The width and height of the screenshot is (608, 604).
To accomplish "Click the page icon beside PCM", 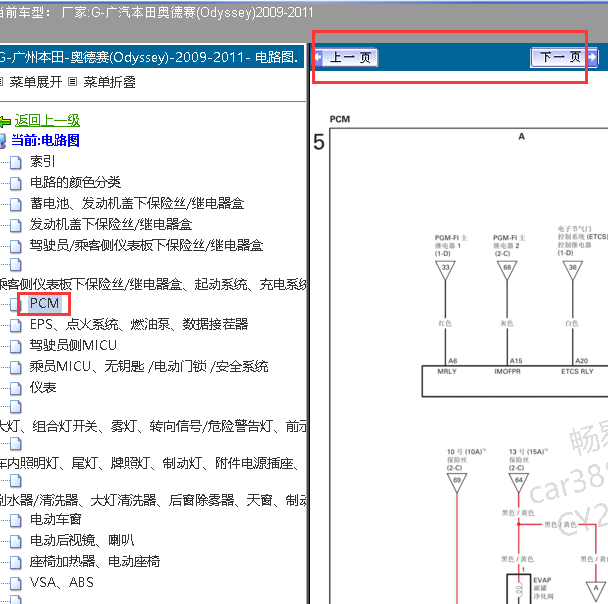I will point(14,305).
